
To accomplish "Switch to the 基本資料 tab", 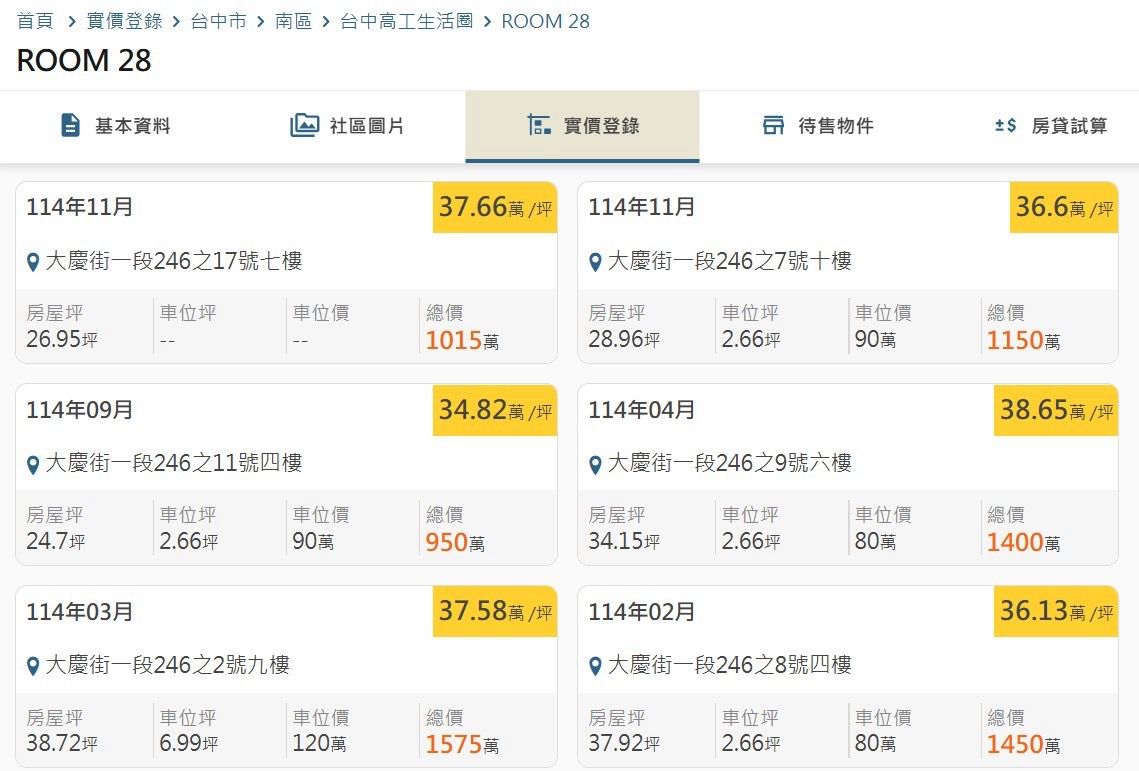I will (x=132, y=126).
